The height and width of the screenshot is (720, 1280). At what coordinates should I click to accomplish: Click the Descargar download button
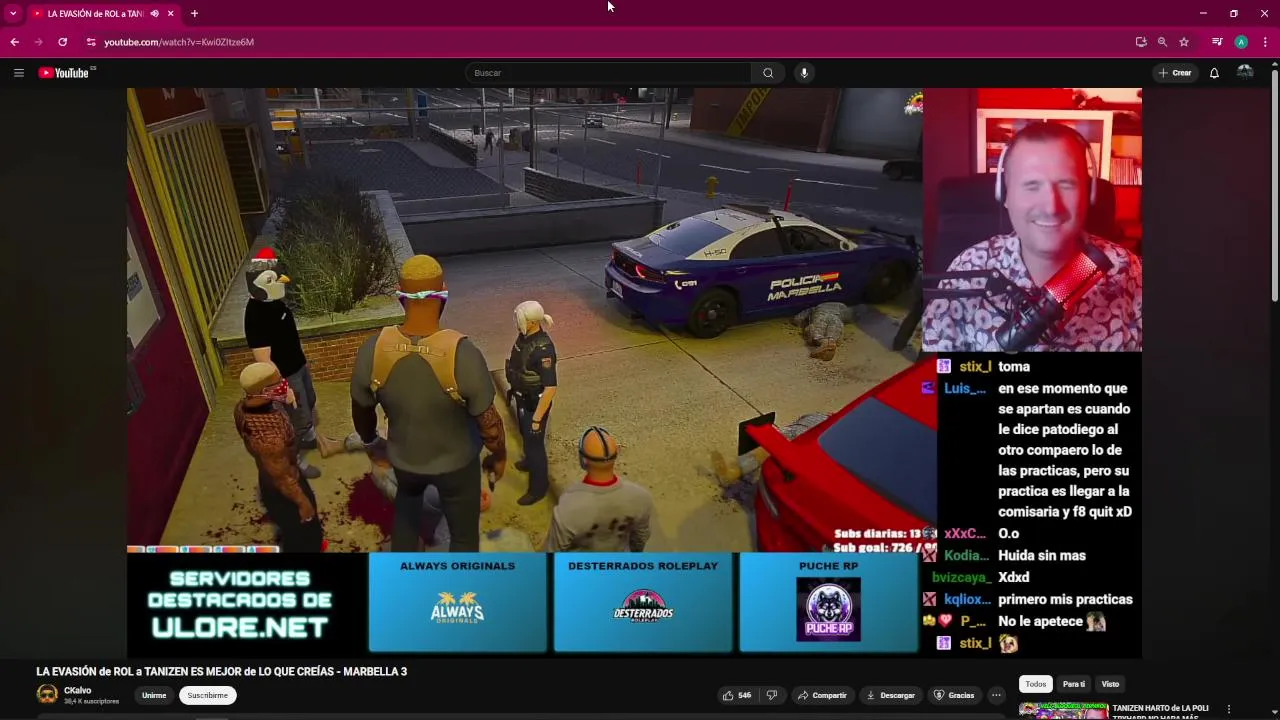coord(891,695)
